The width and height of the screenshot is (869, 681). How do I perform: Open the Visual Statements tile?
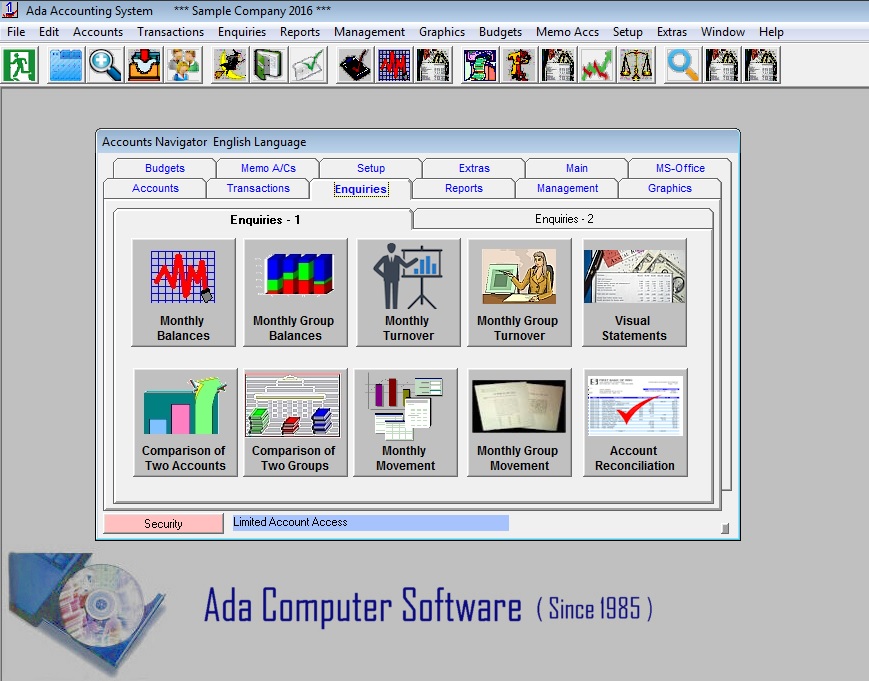(x=635, y=293)
